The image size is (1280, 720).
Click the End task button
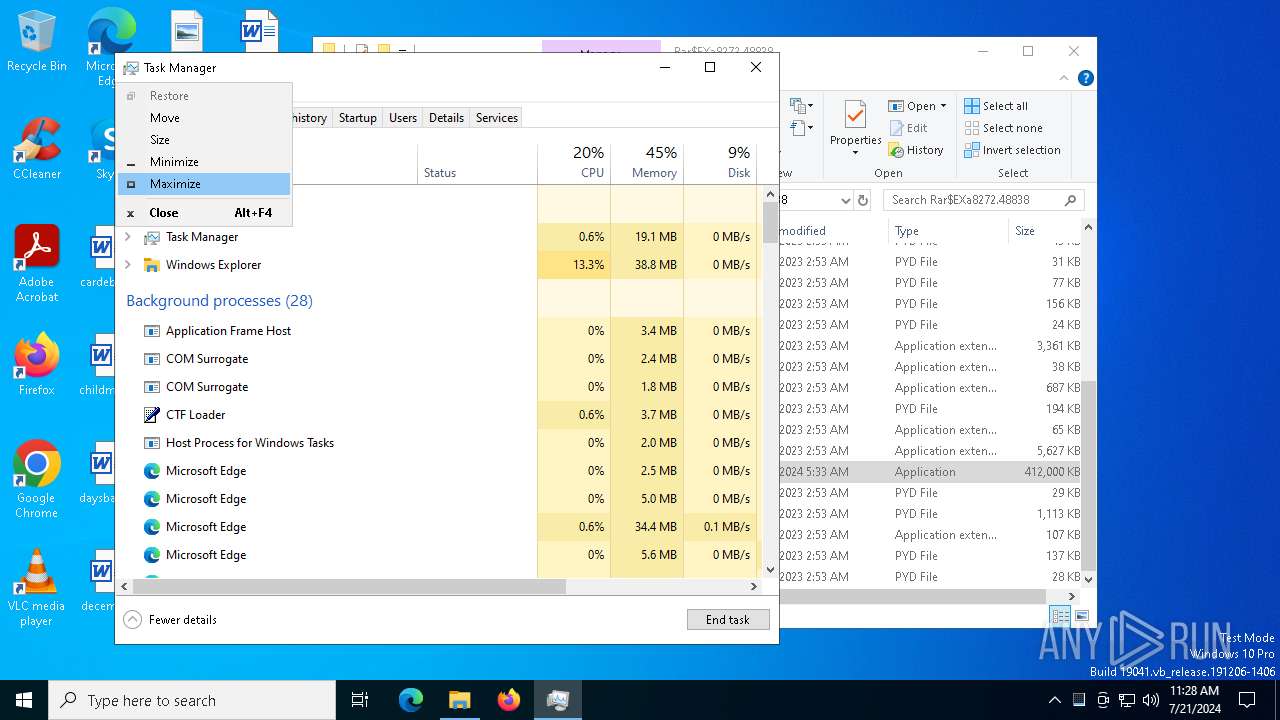[x=728, y=620]
